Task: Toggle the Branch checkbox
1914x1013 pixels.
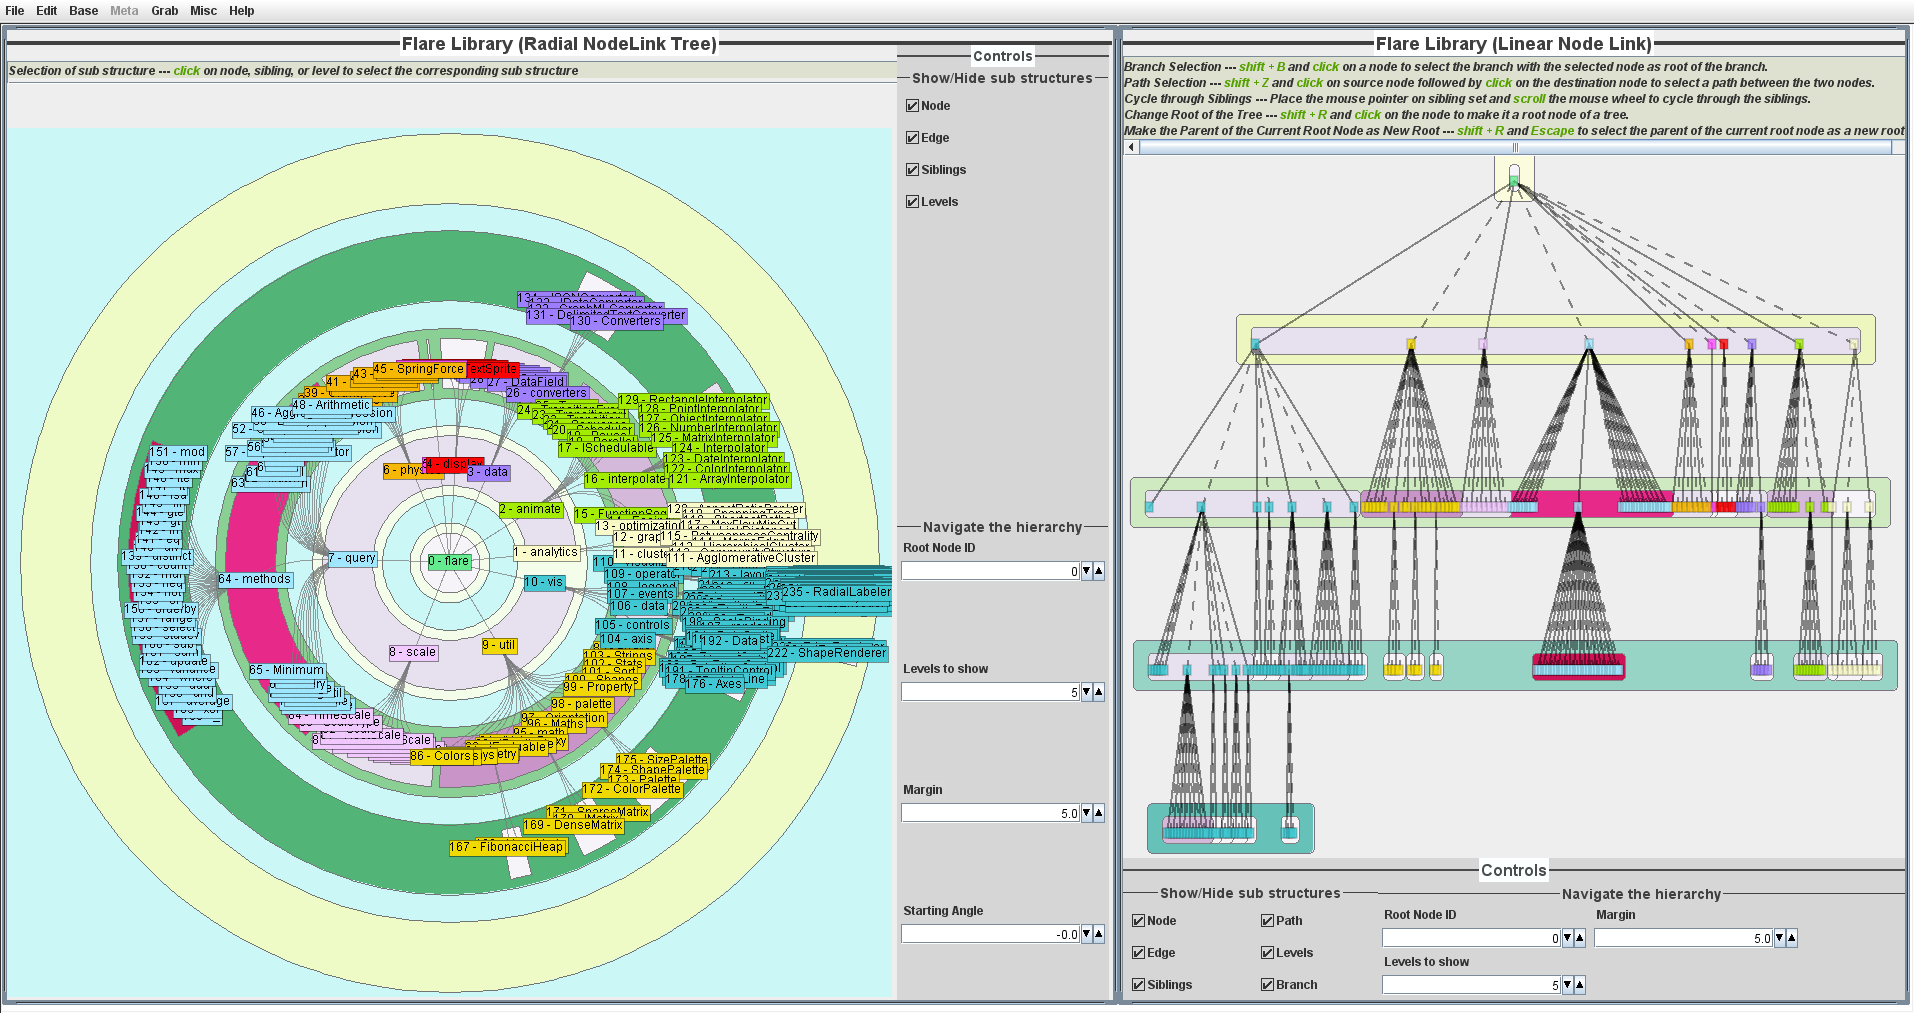Action: point(1267,985)
